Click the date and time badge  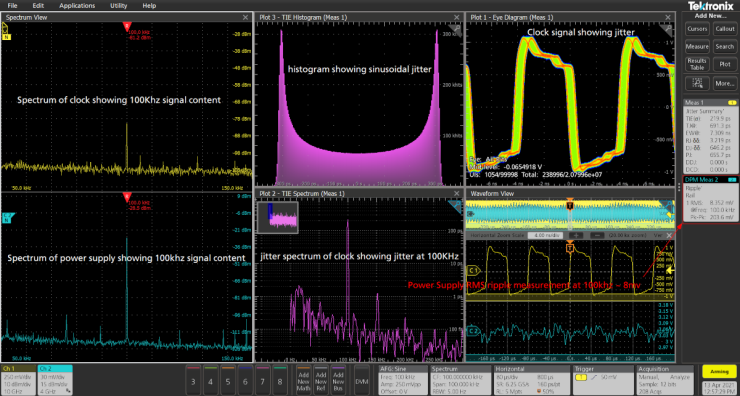click(718, 387)
